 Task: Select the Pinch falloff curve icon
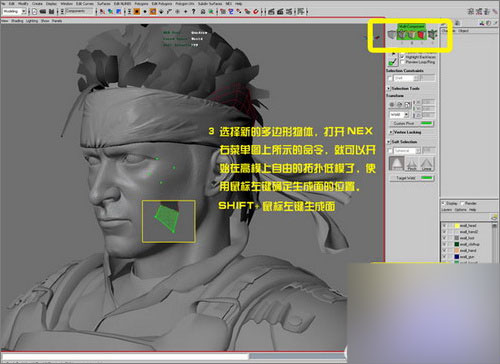412,164
